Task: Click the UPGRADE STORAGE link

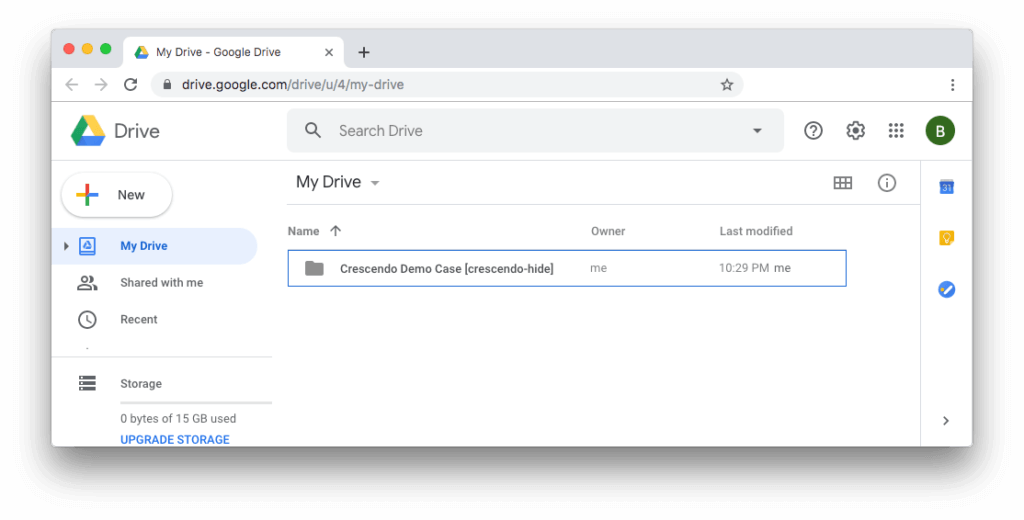Action: [x=175, y=440]
